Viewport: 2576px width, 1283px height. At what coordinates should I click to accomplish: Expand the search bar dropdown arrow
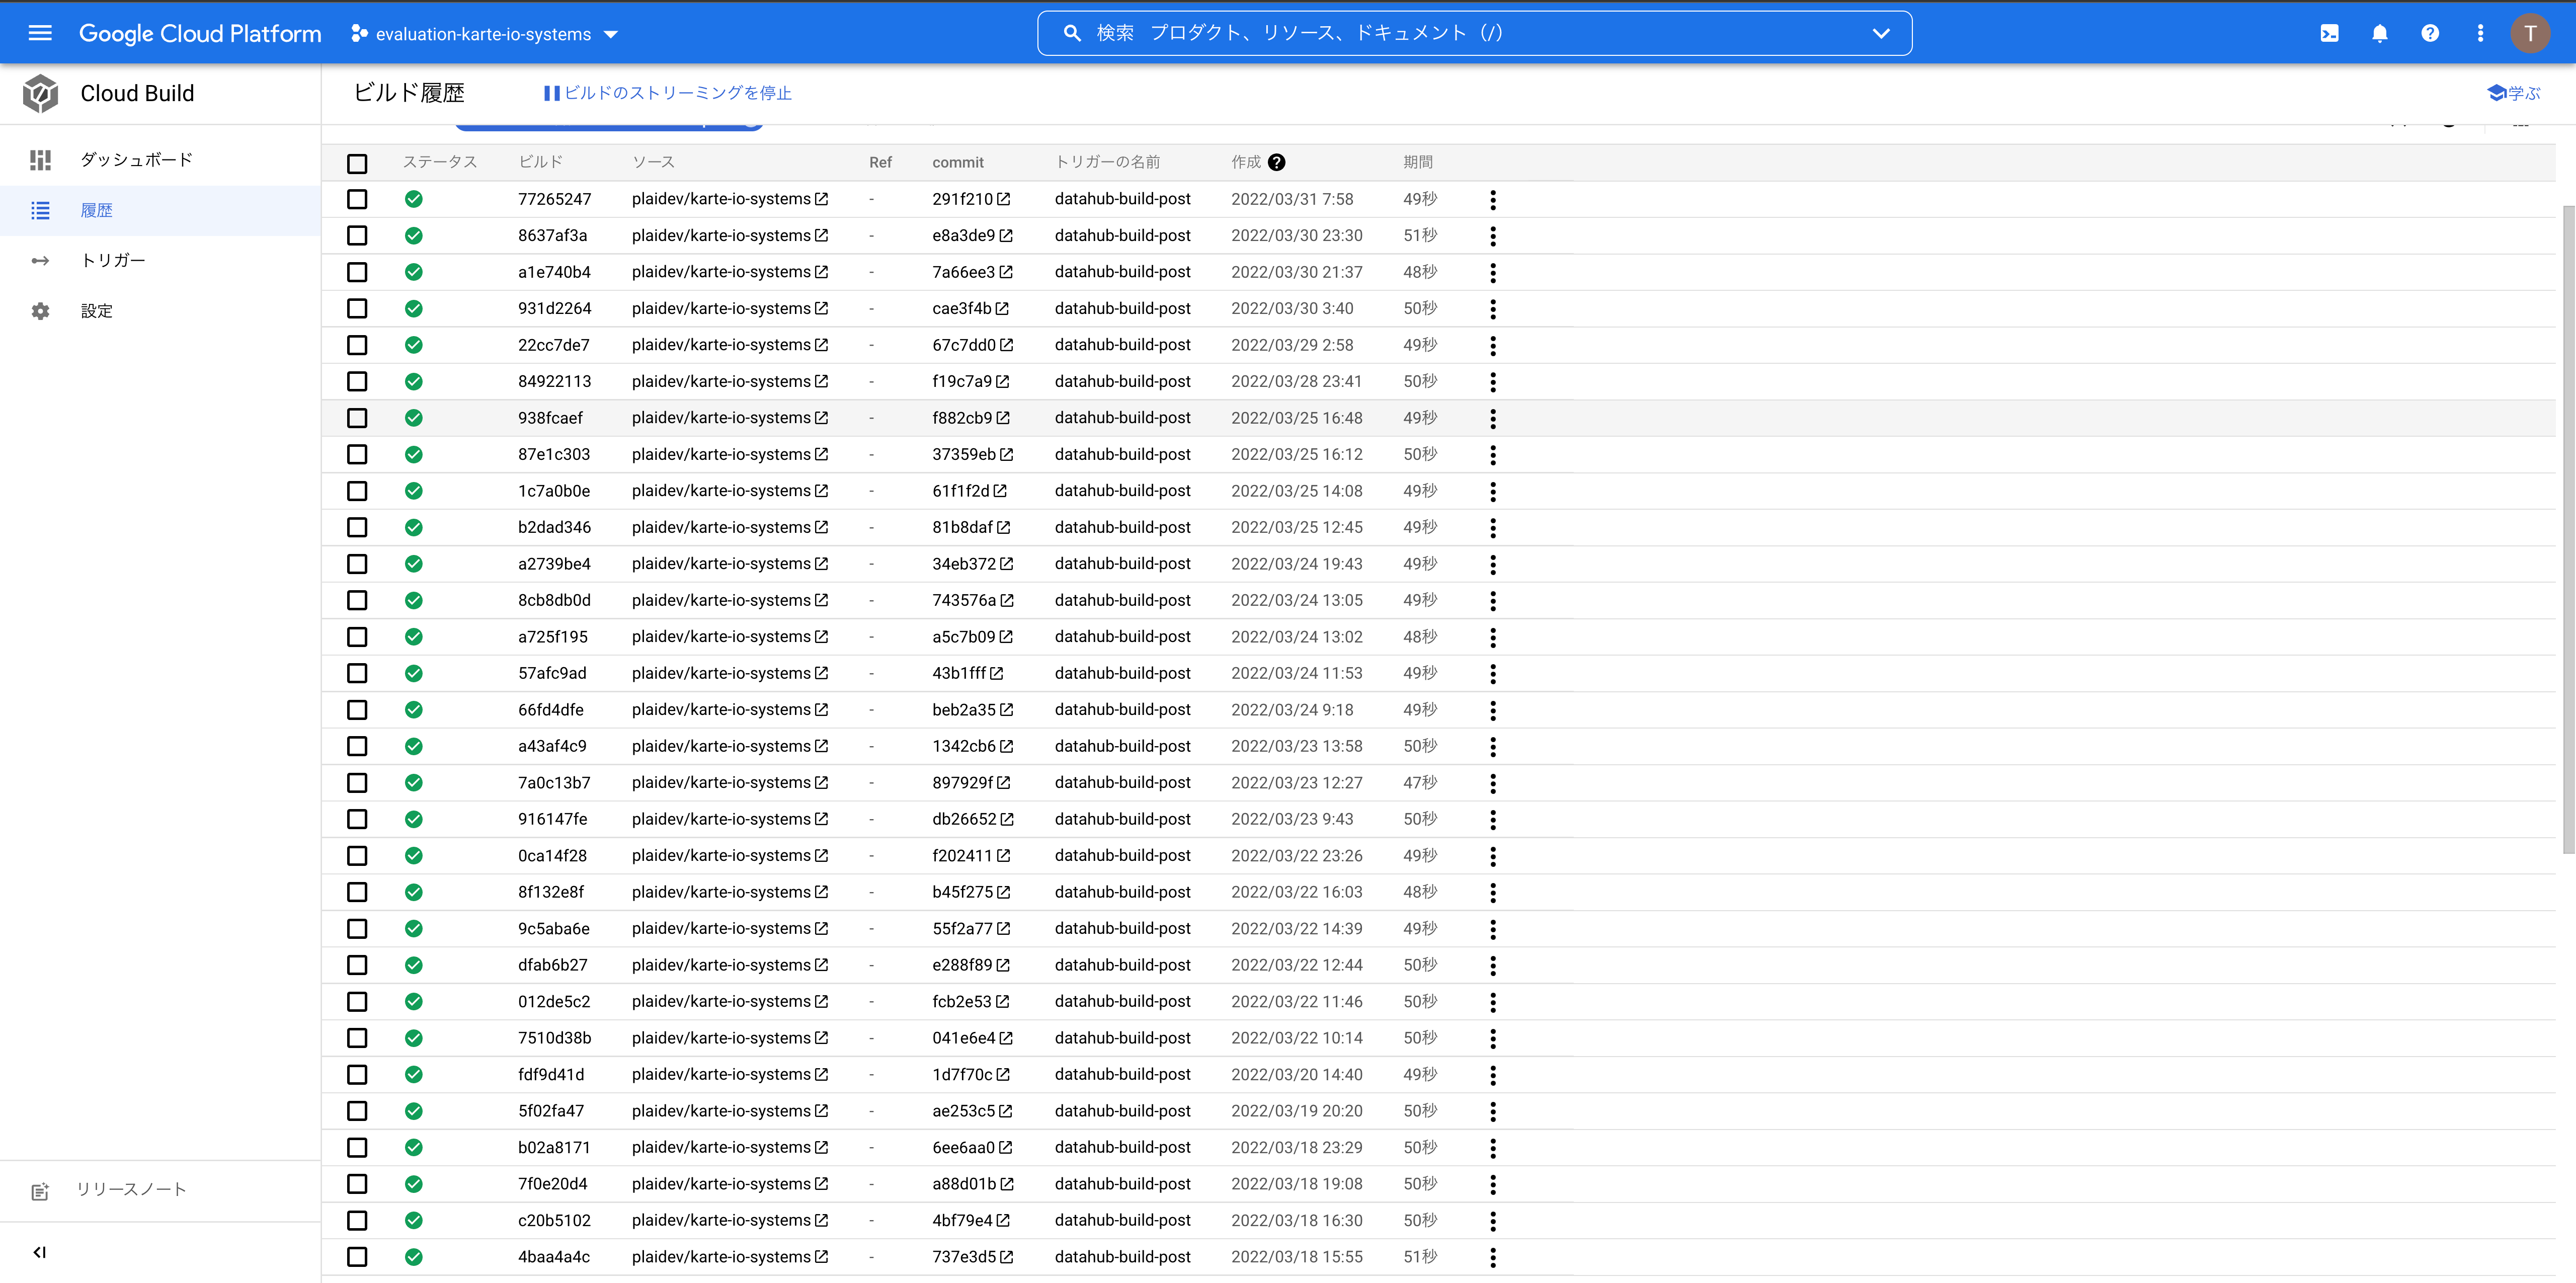click(1880, 33)
